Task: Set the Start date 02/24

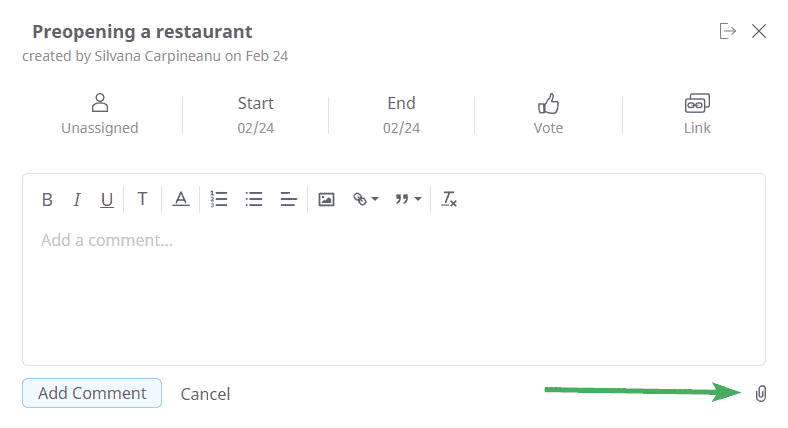Action: point(255,115)
